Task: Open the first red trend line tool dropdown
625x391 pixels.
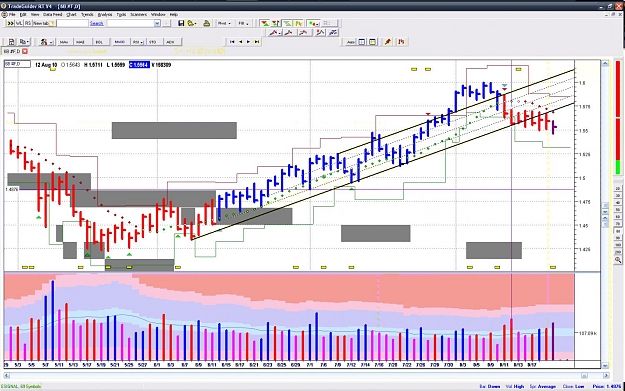Action: [x=275, y=33]
